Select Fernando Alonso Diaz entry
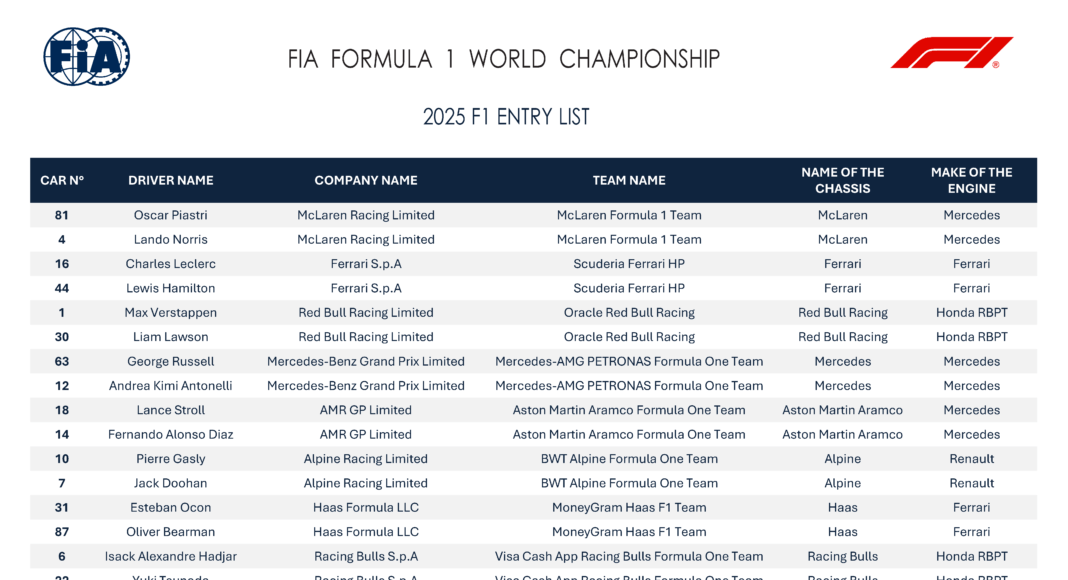This screenshot has height=580, width=1068. (171, 435)
